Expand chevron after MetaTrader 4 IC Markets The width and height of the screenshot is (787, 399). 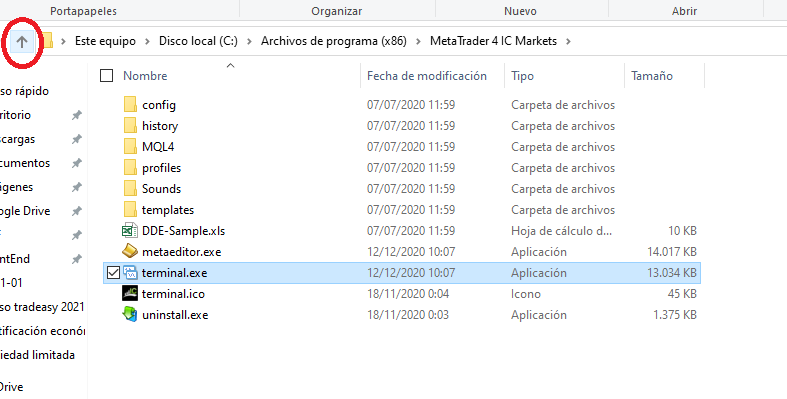pyautogui.click(x=568, y=41)
